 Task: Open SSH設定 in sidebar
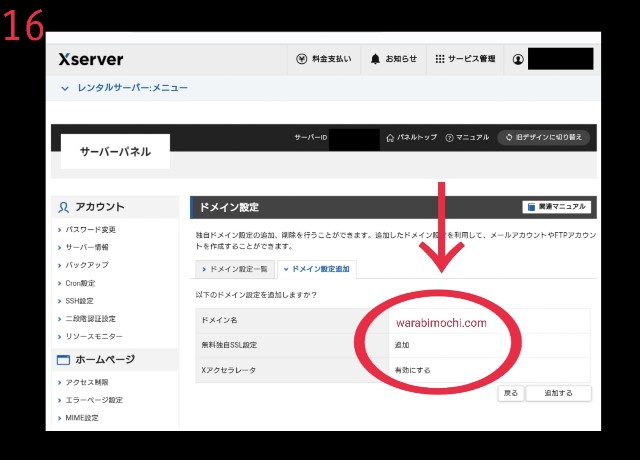point(79,301)
